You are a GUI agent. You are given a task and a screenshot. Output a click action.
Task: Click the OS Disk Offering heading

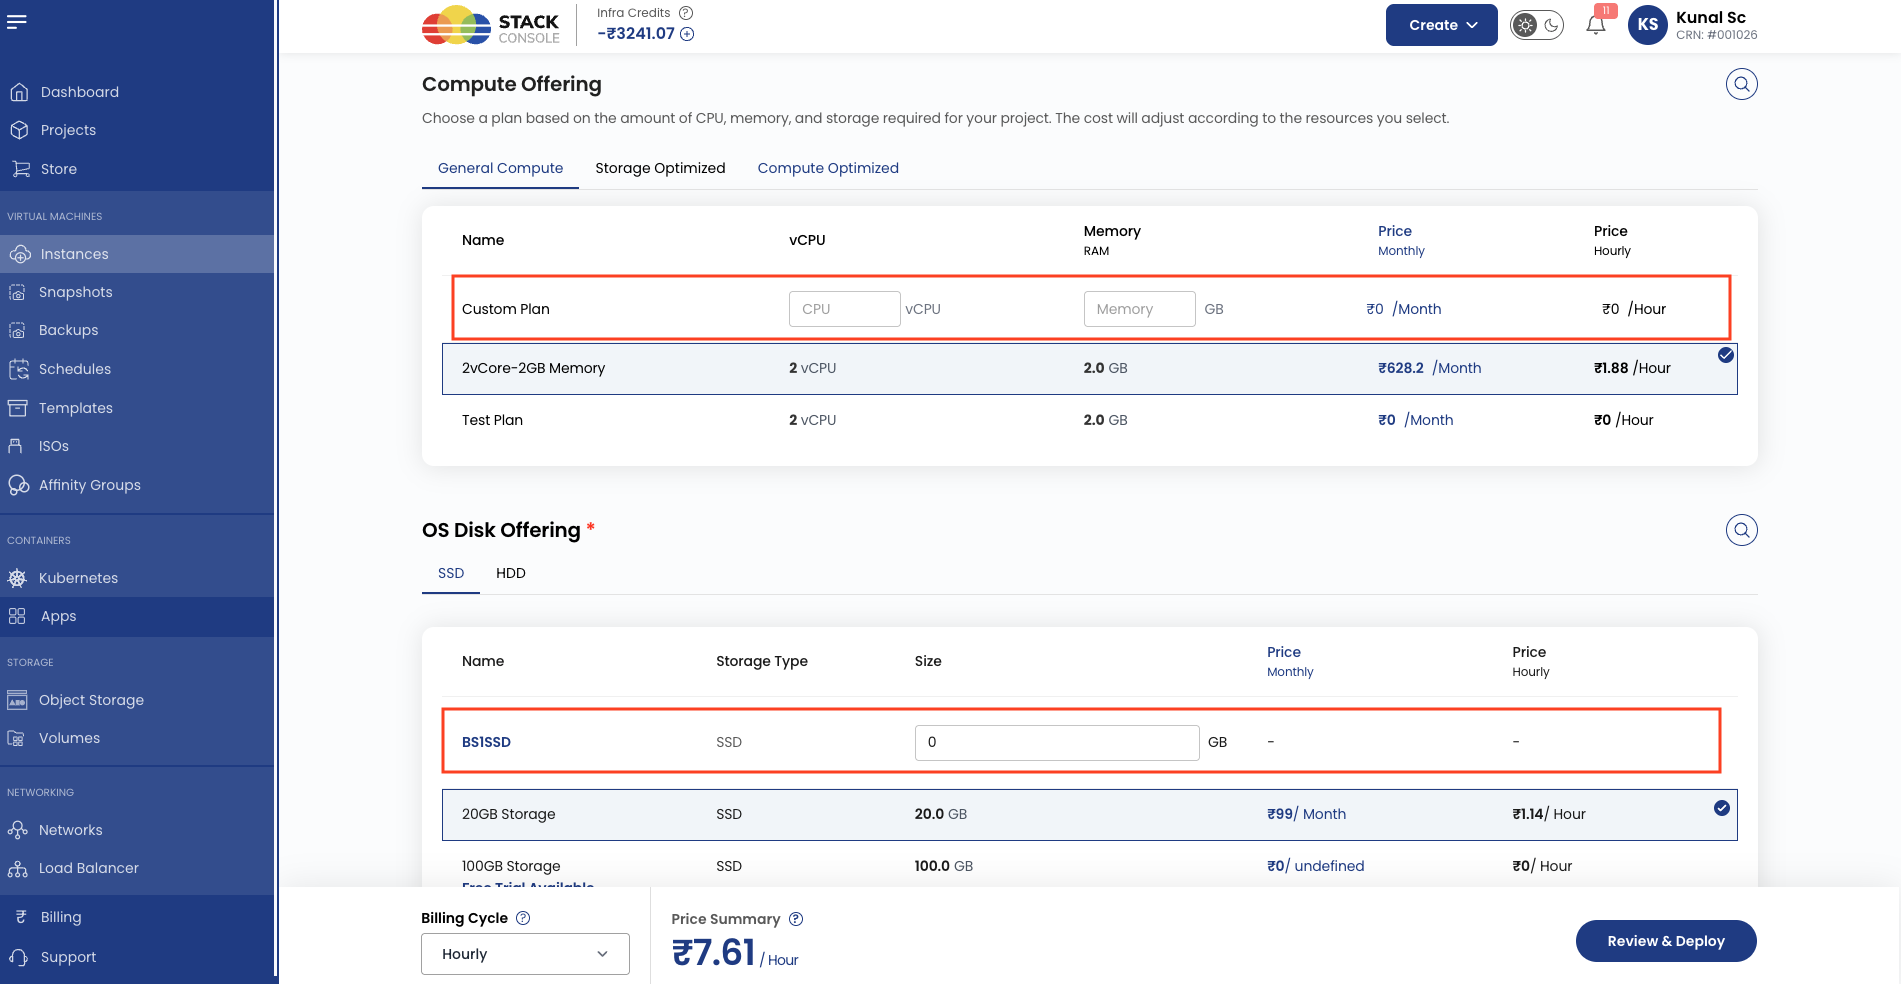tap(501, 530)
